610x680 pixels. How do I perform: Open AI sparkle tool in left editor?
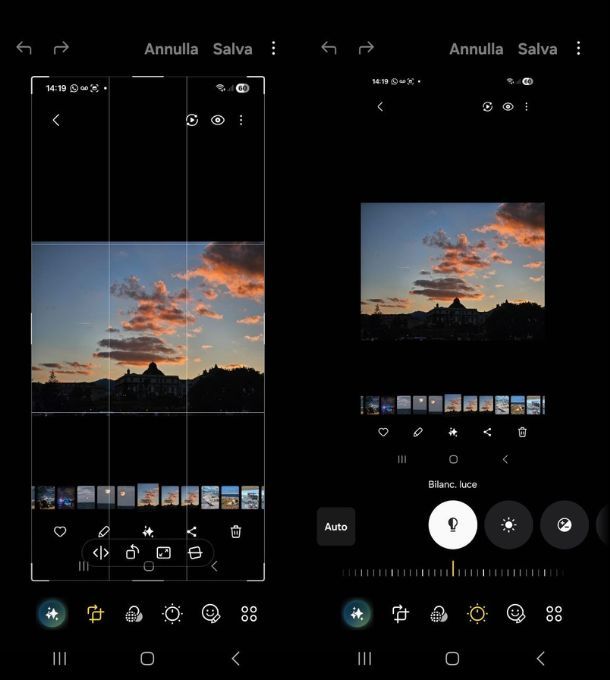click(52, 614)
